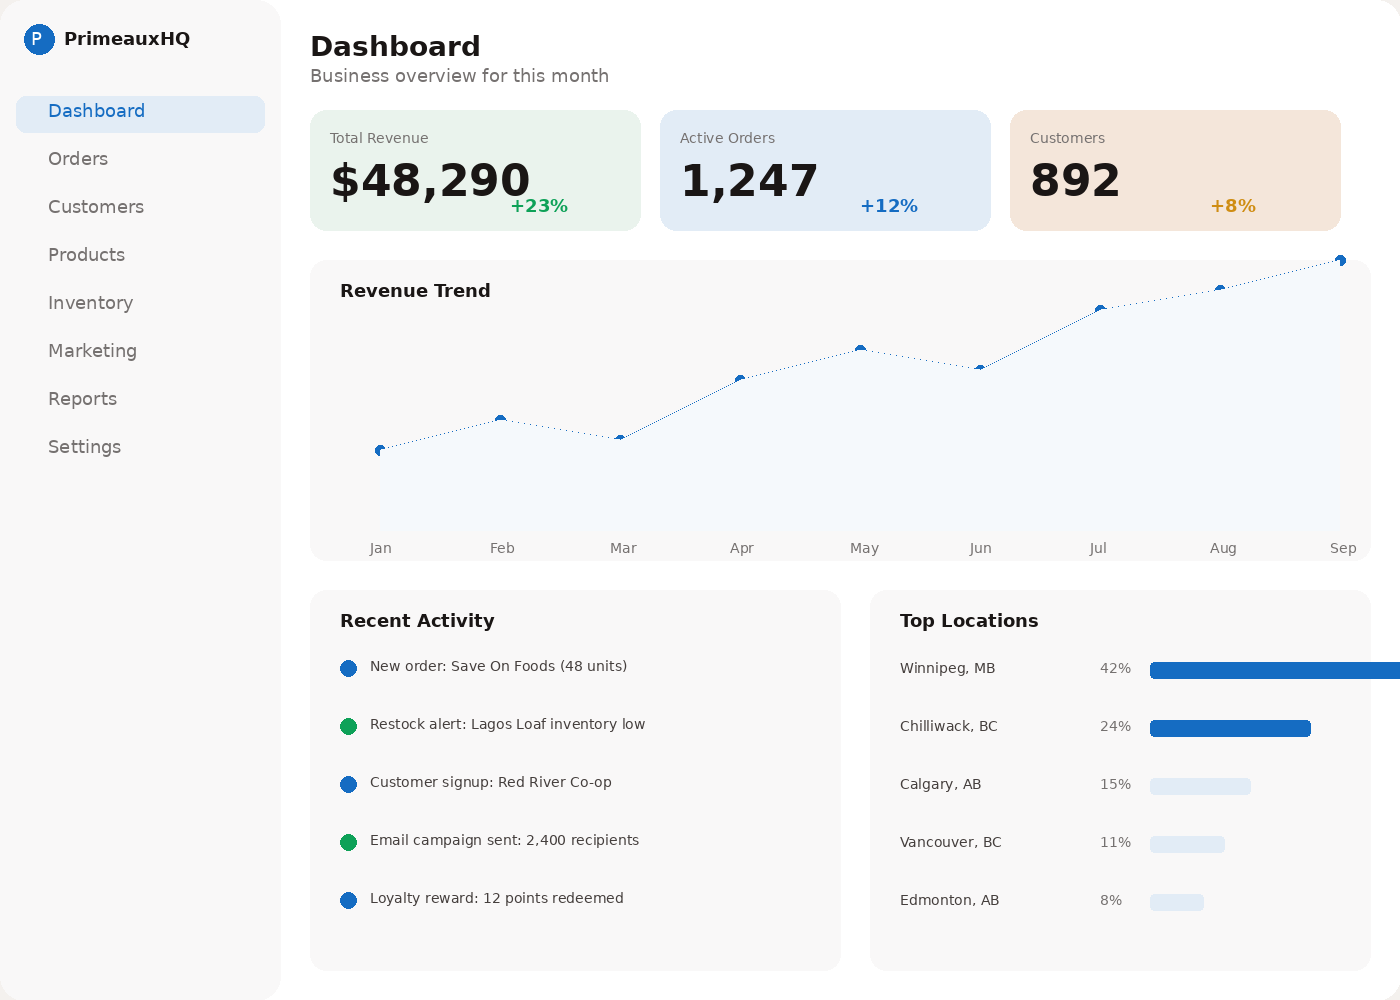
Task: Select Marketing in the navigation
Action: (x=92, y=351)
